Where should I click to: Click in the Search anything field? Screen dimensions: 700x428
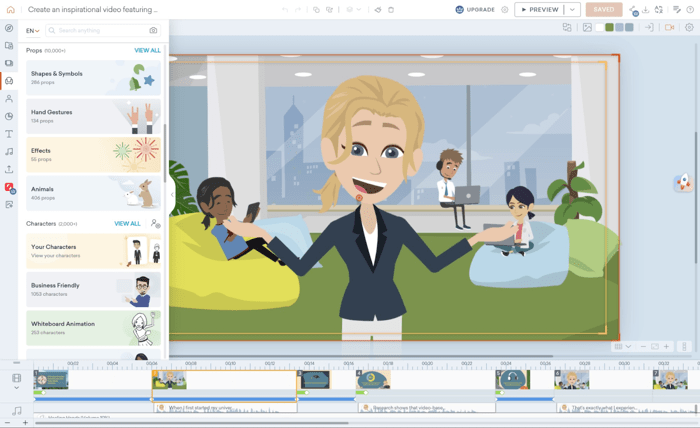(98, 31)
